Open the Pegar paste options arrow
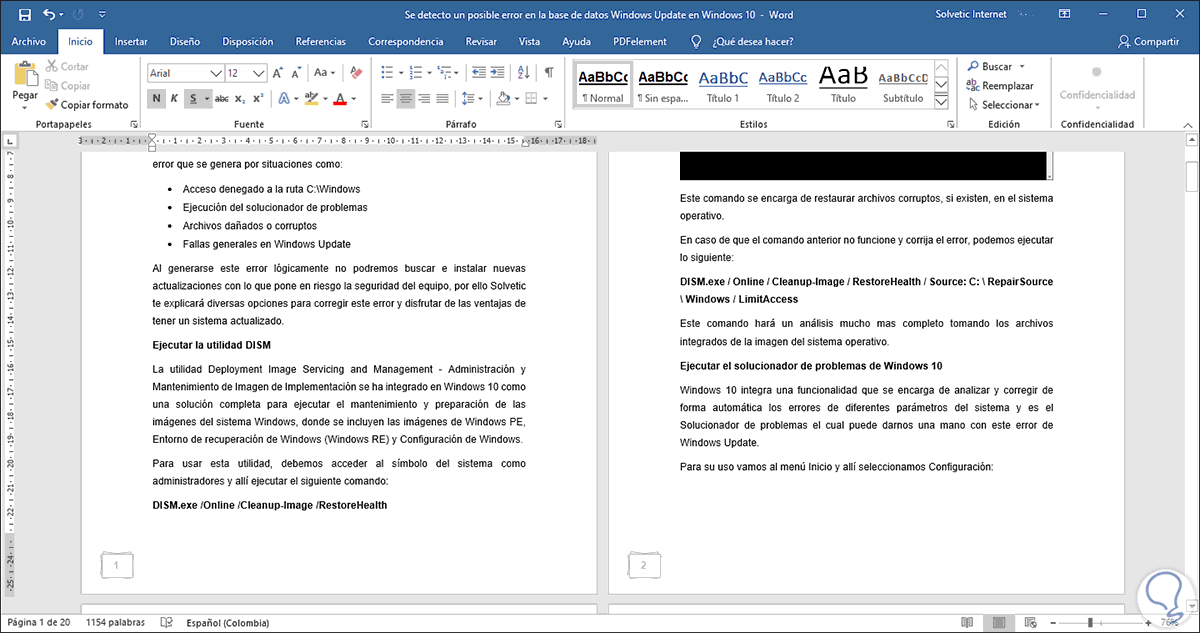This screenshot has width=1200, height=633. [x=25, y=107]
